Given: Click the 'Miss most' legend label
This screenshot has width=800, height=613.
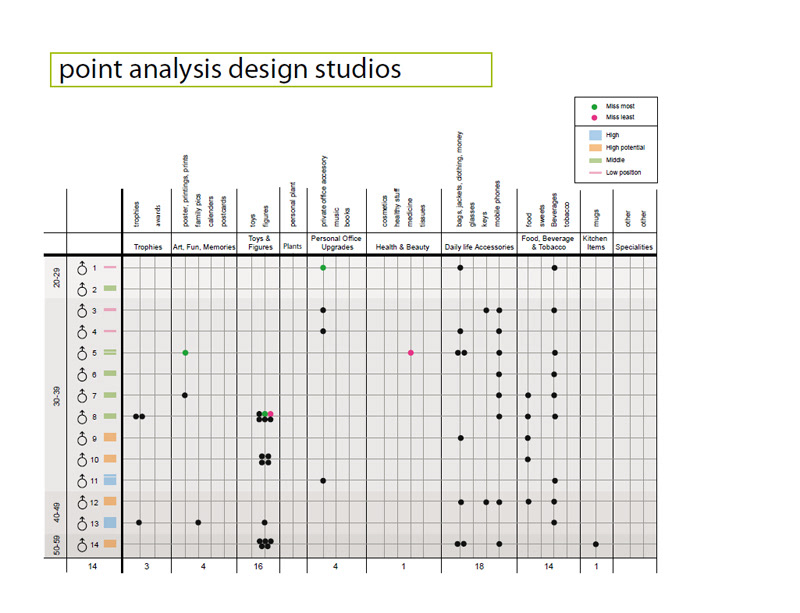Looking at the screenshot, I should pos(620,106).
